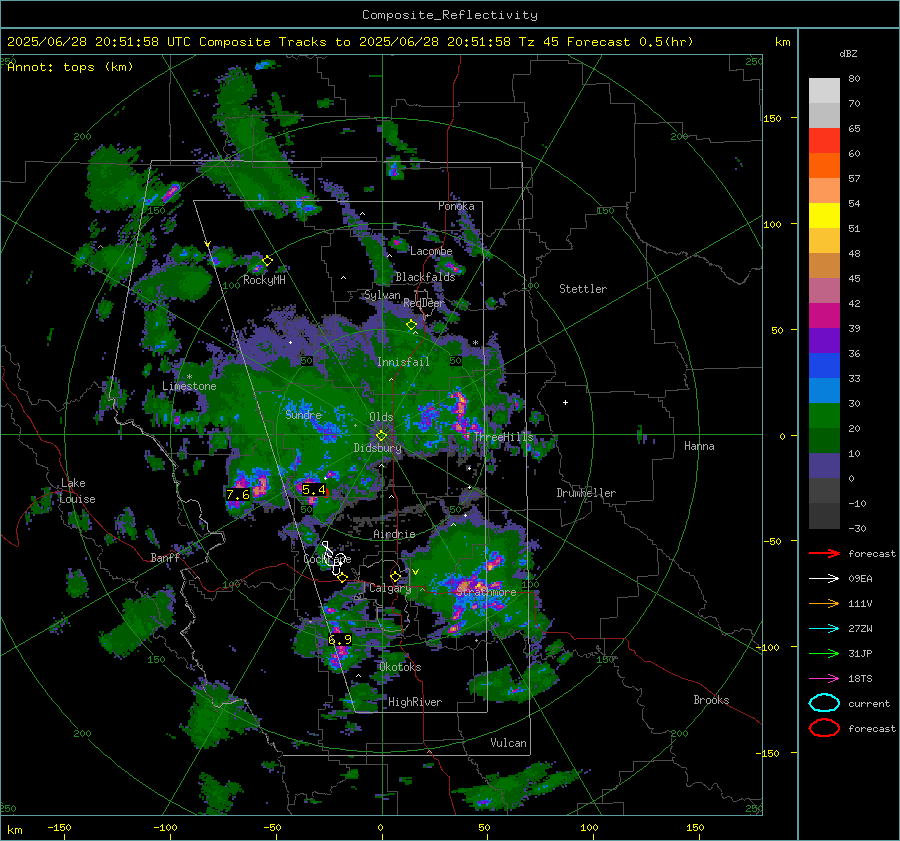Click the Cochrane town label
Viewport: 900px width, 841px height.
(x=327, y=559)
